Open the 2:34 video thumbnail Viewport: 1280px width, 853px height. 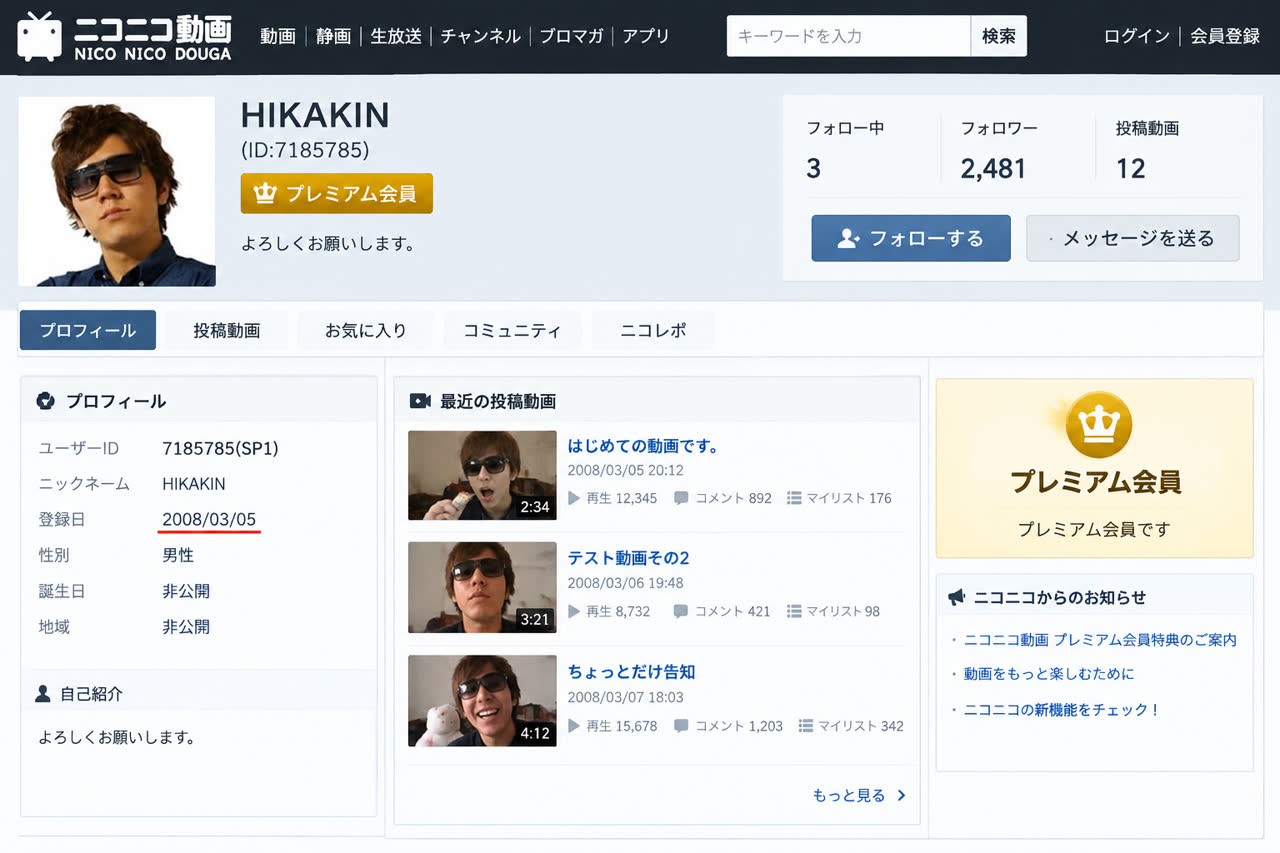pos(482,475)
